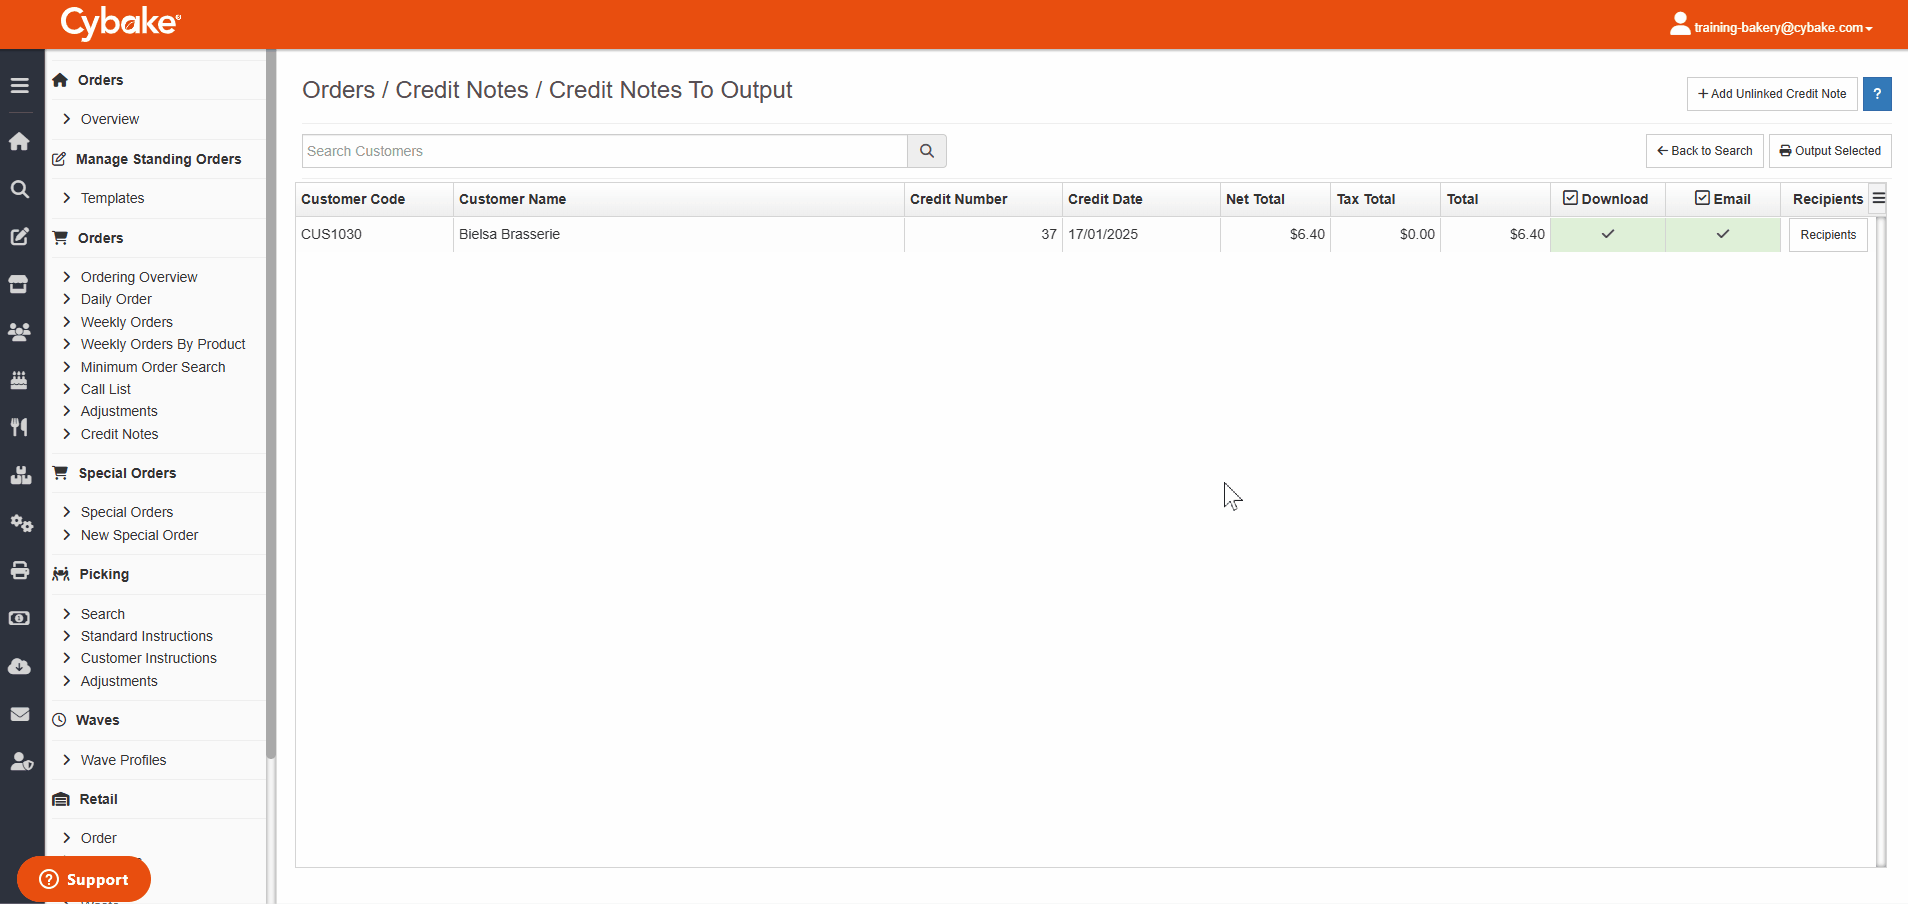This screenshot has height=904, width=1908.
Task: Toggle the Email header checkbox
Action: [x=1702, y=198]
